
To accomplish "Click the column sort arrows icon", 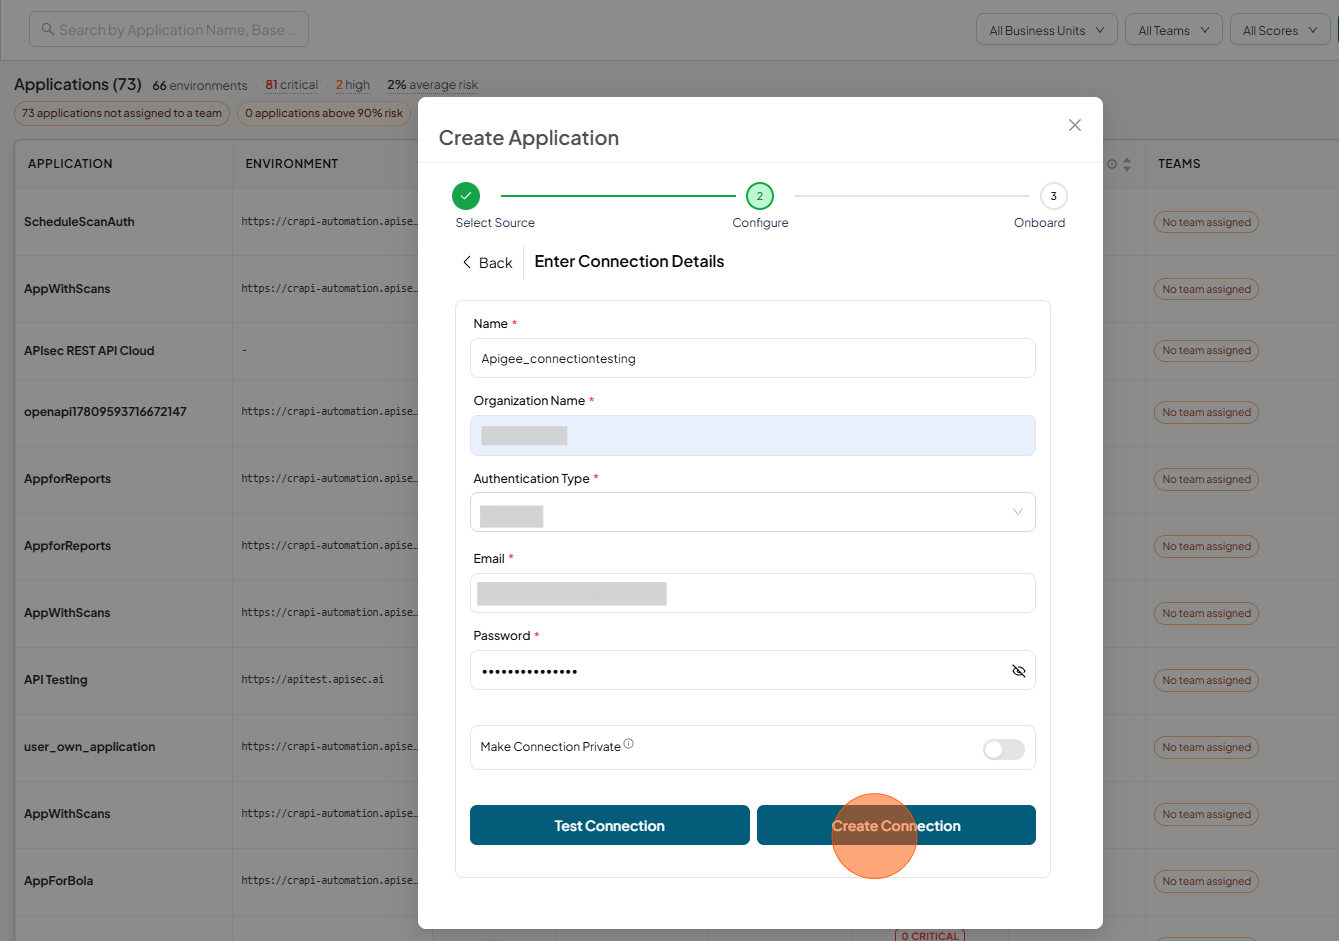I will click(1127, 164).
